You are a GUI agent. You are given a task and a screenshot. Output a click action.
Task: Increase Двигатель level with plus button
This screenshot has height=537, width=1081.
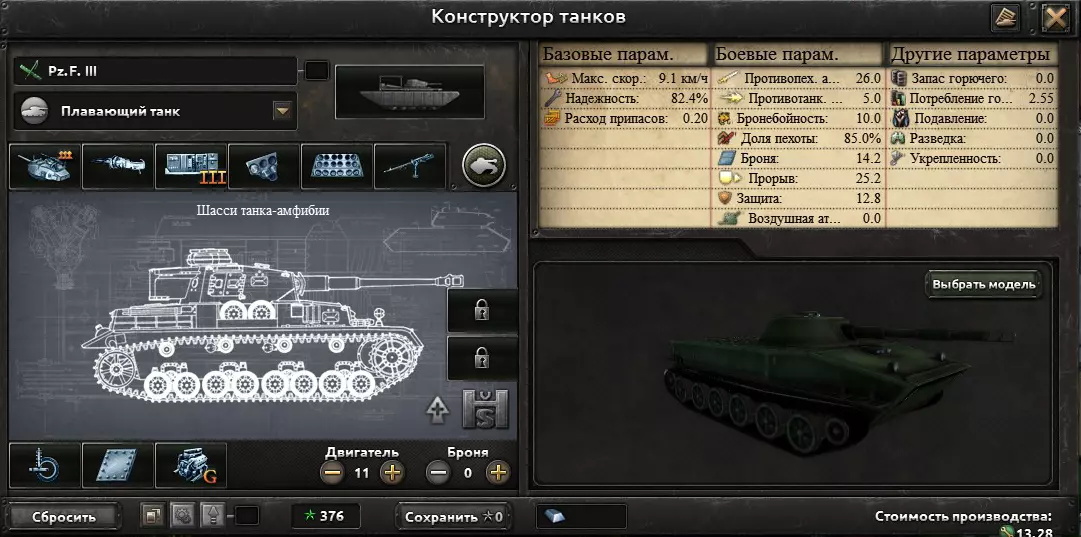(392, 473)
